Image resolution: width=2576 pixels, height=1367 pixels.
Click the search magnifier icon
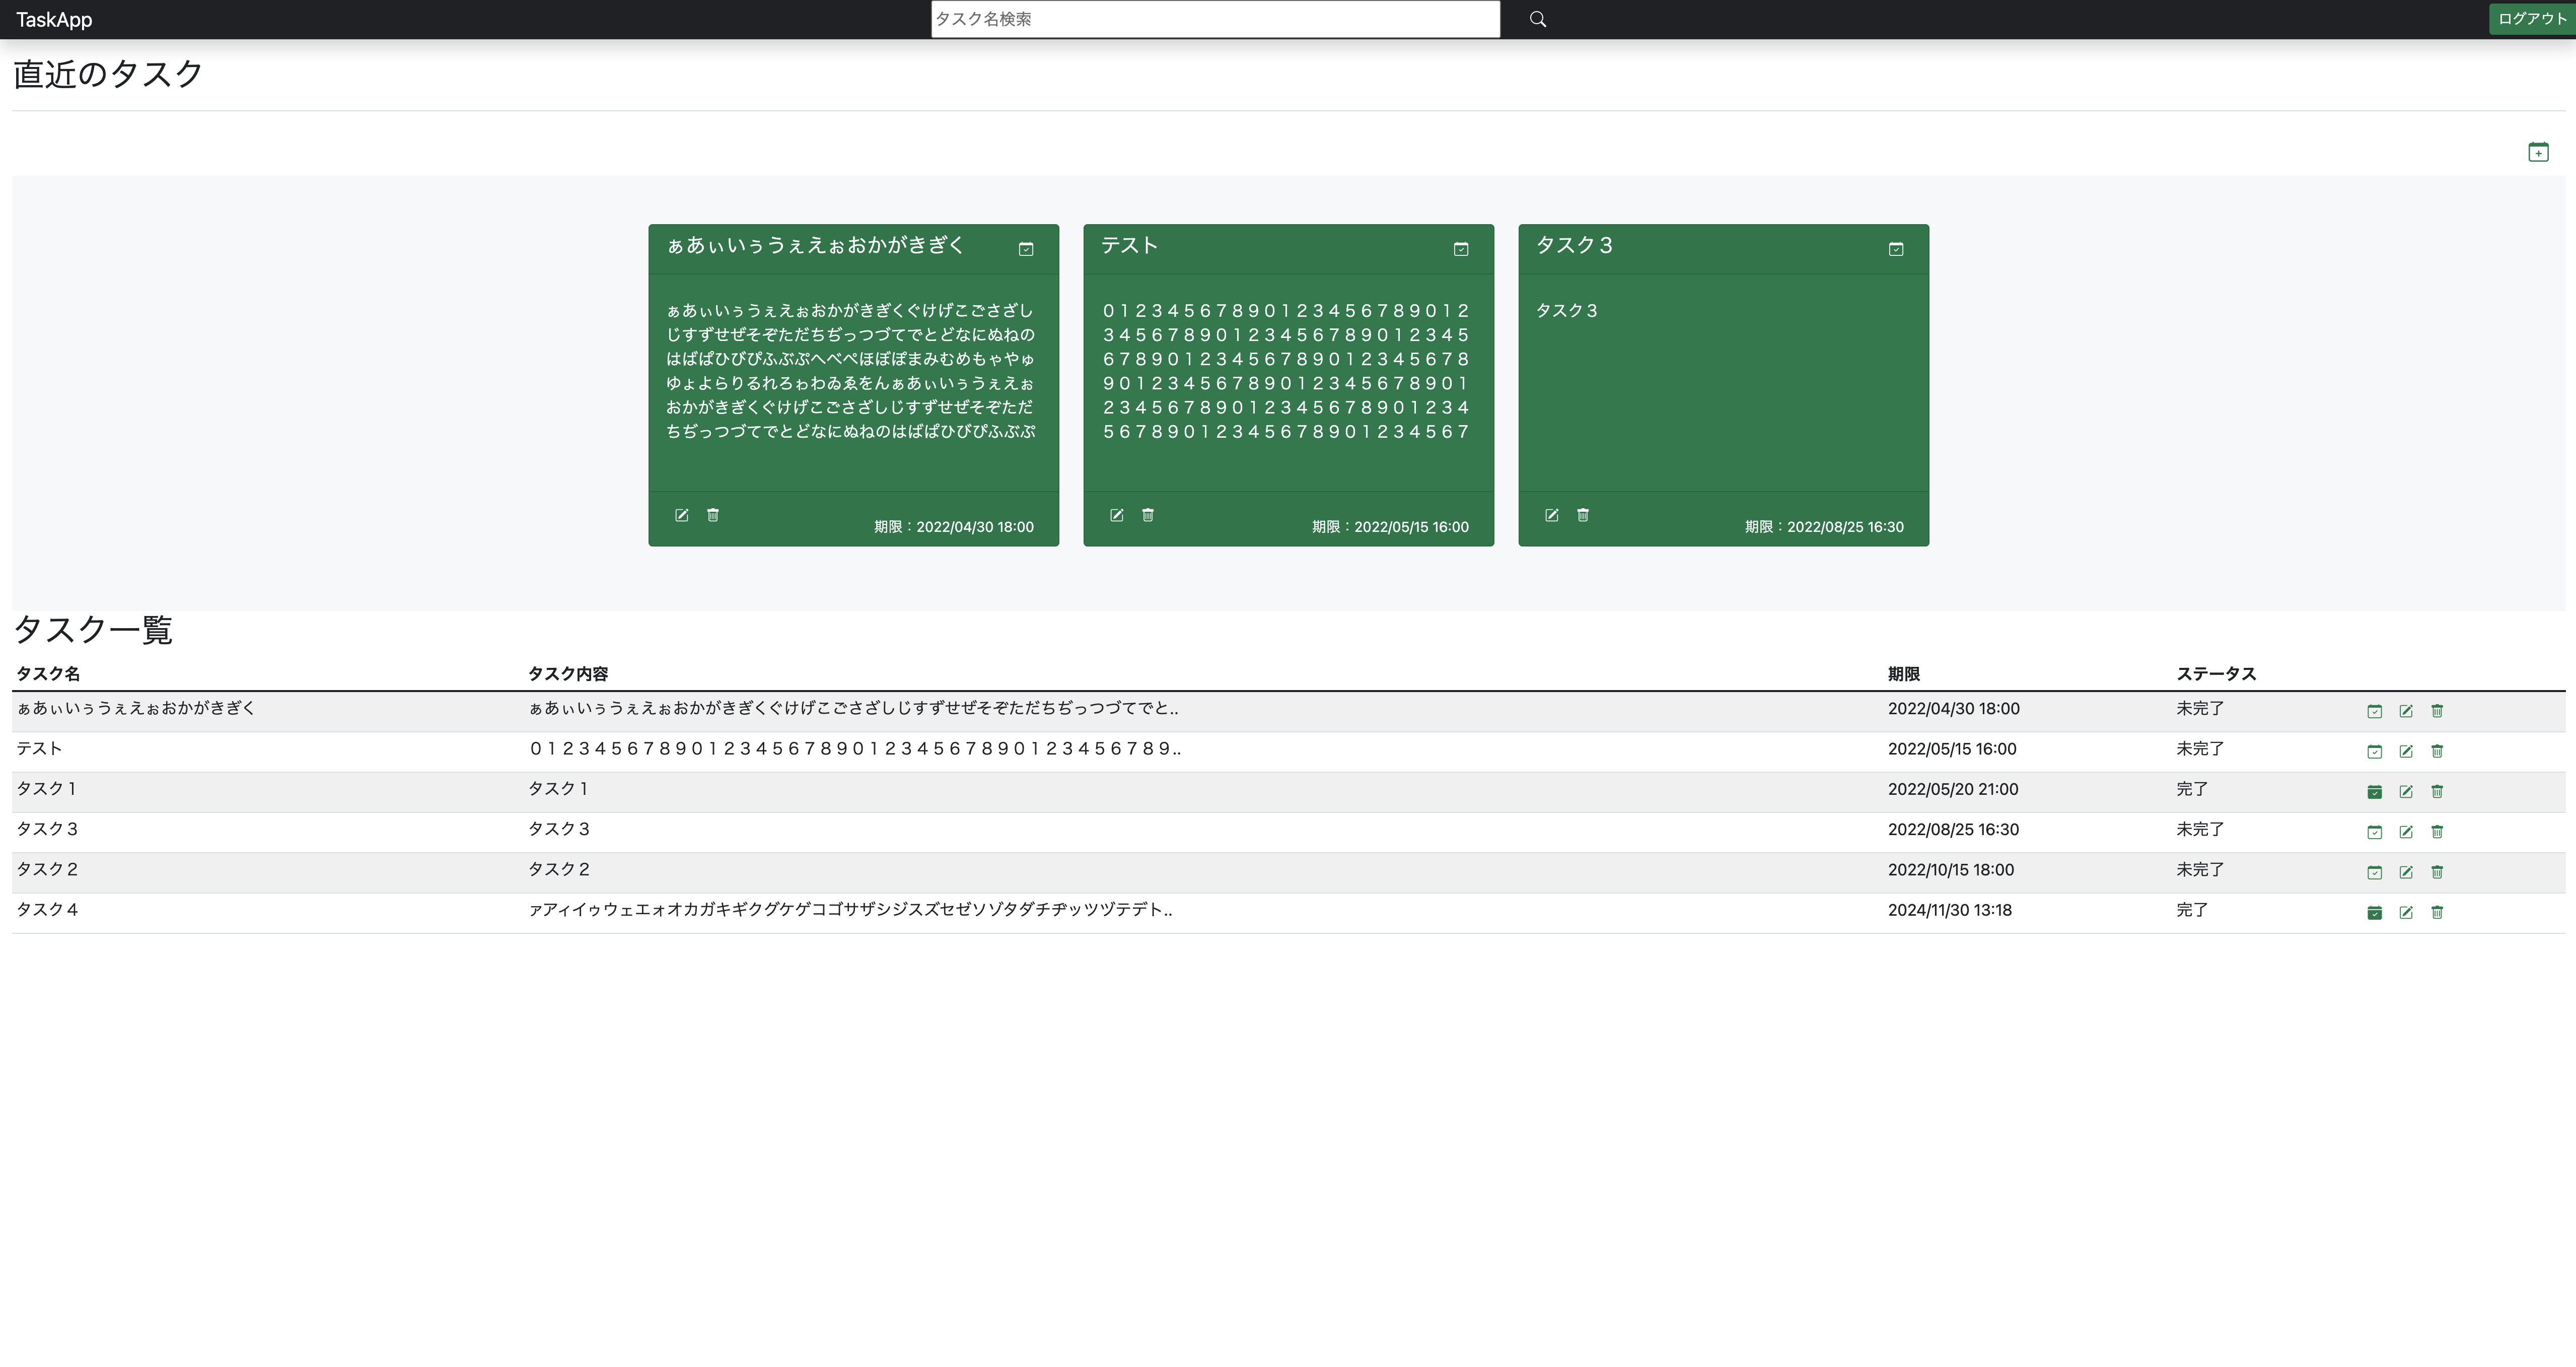tap(1536, 19)
